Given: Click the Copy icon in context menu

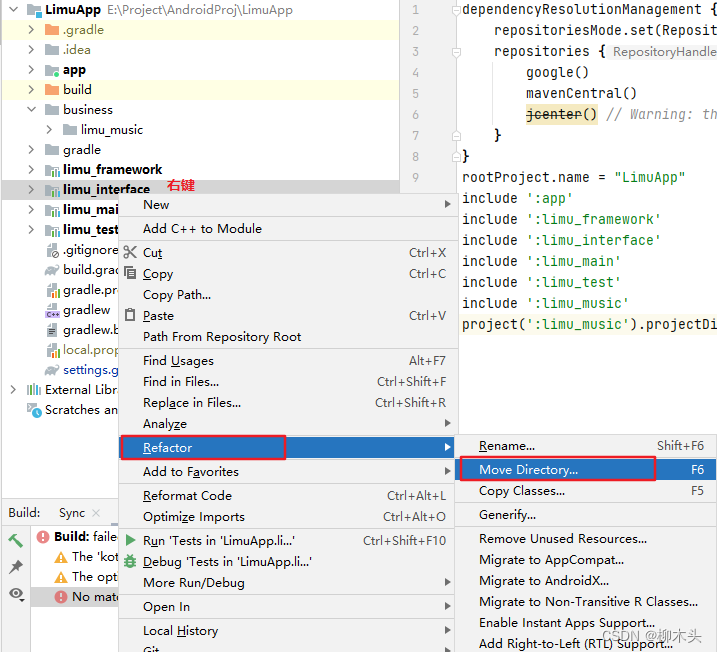Looking at the screenshot, I should coord(130,273).
